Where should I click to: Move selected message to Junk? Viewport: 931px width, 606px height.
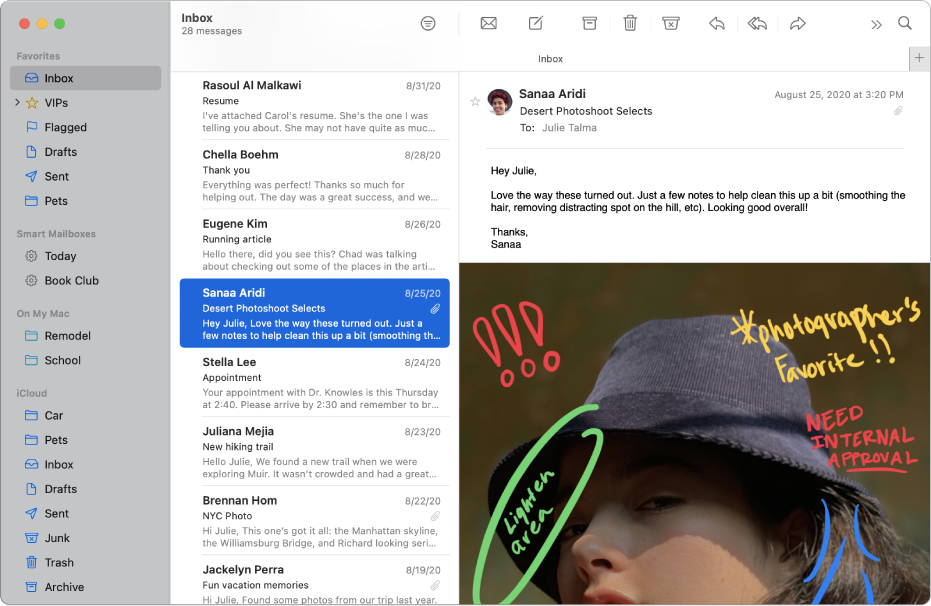click(670, 24)
